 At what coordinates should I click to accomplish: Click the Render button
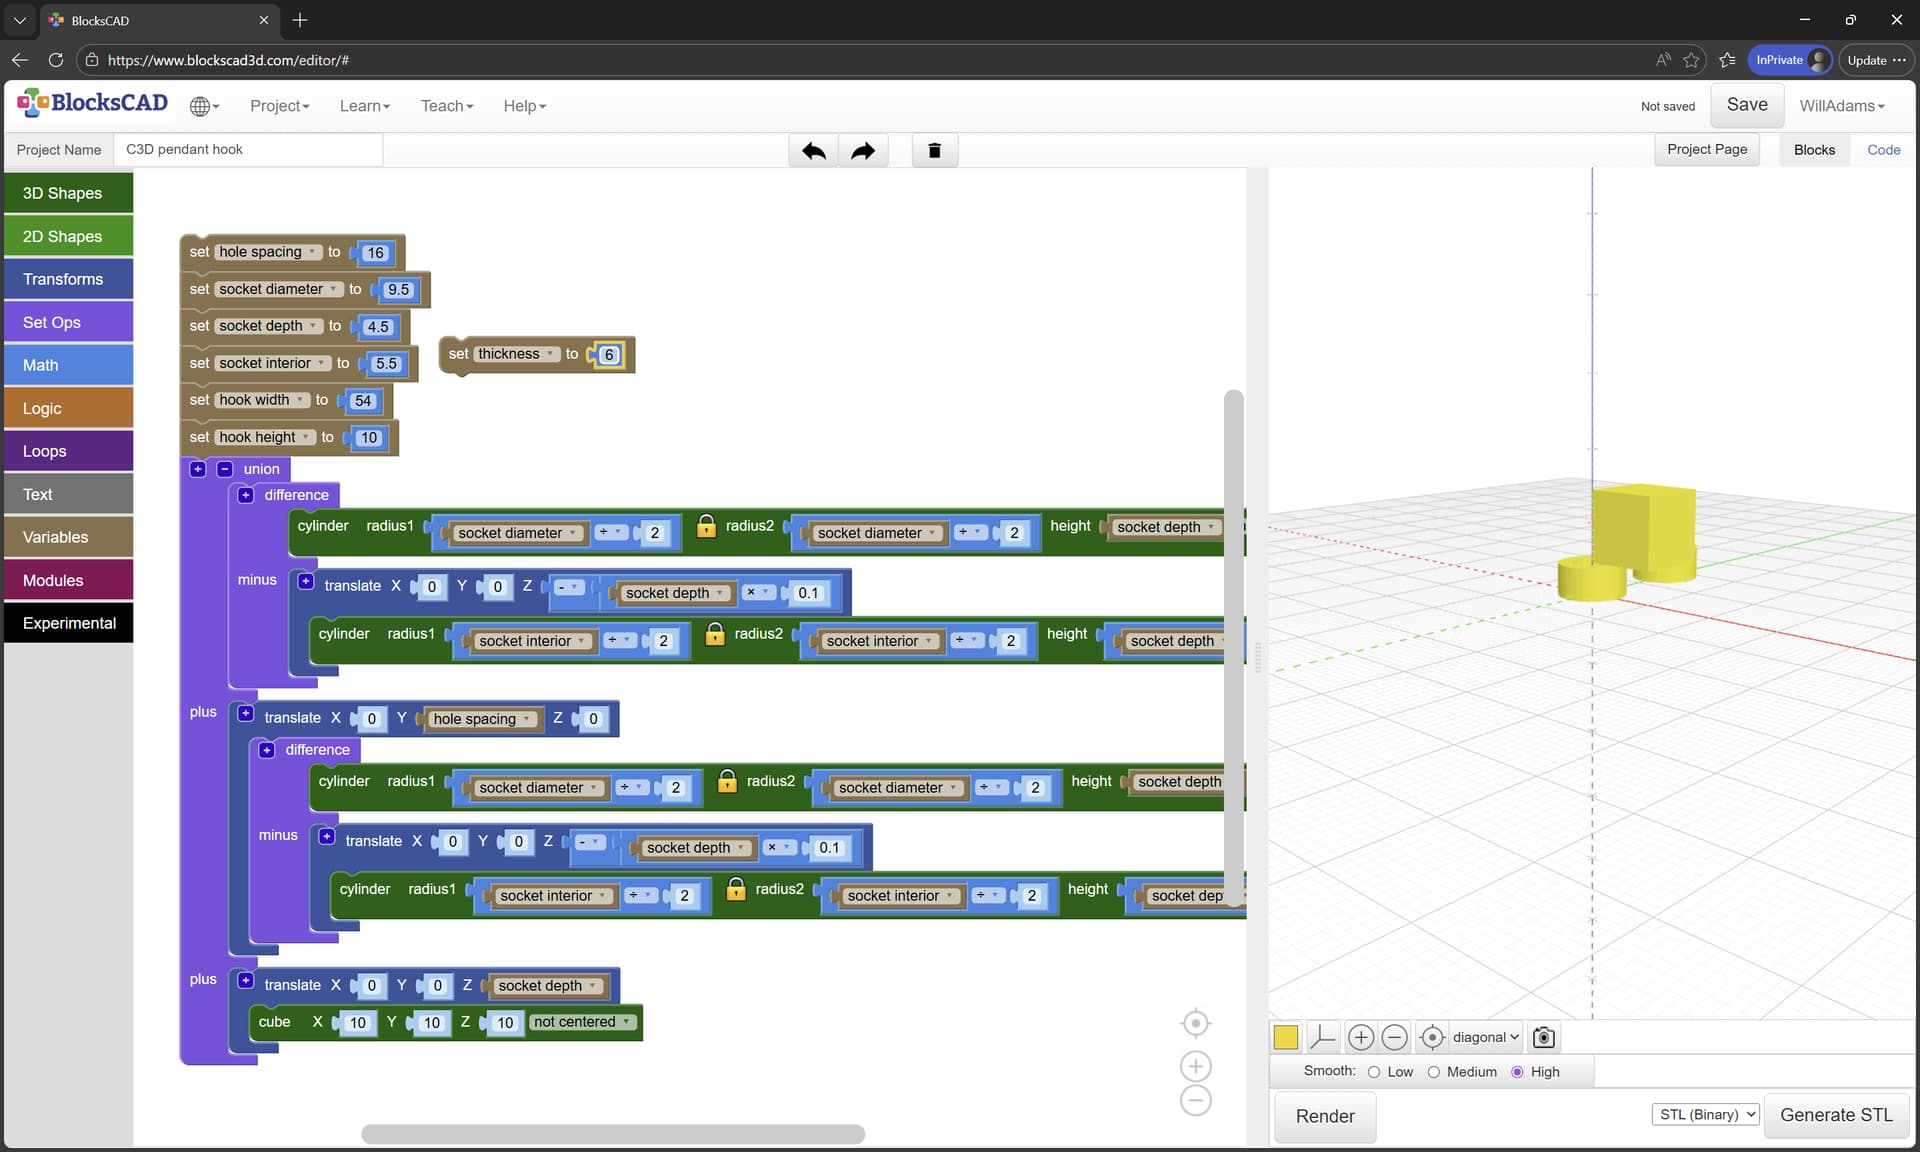click(1324, 1116)
